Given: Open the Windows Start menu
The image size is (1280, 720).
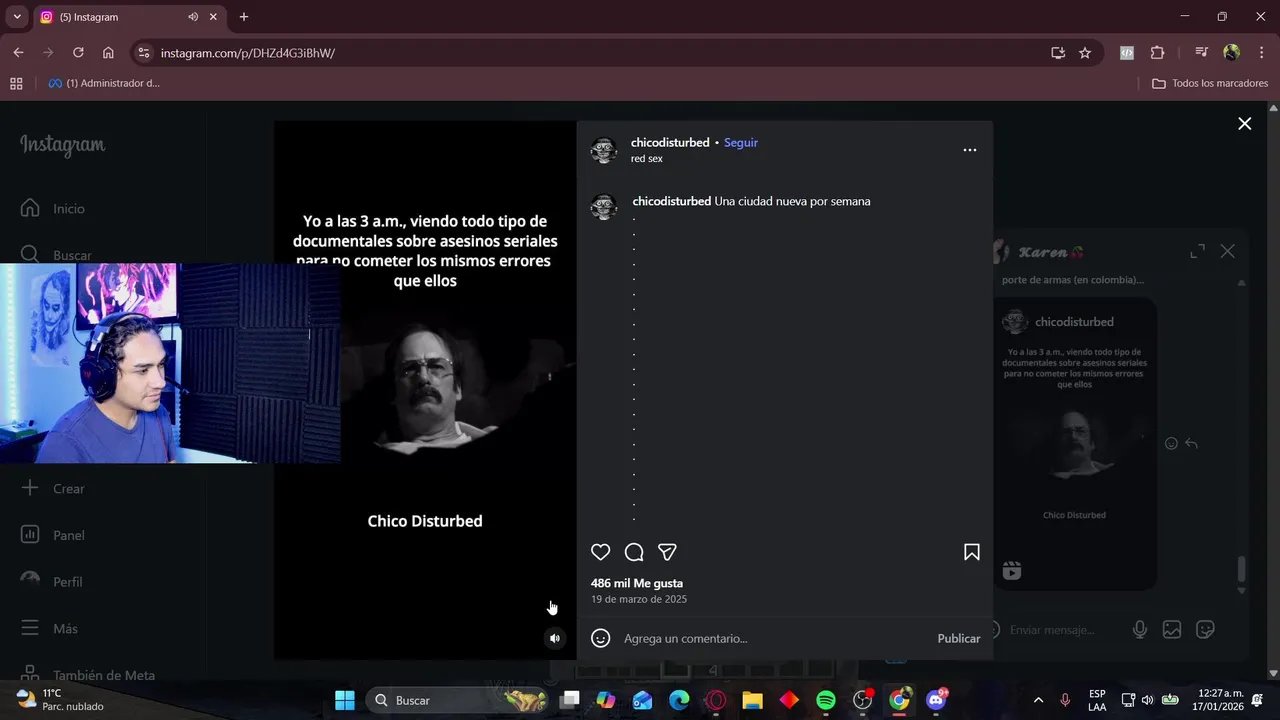Looking at the screenshot, I should (x=345, y=700).
